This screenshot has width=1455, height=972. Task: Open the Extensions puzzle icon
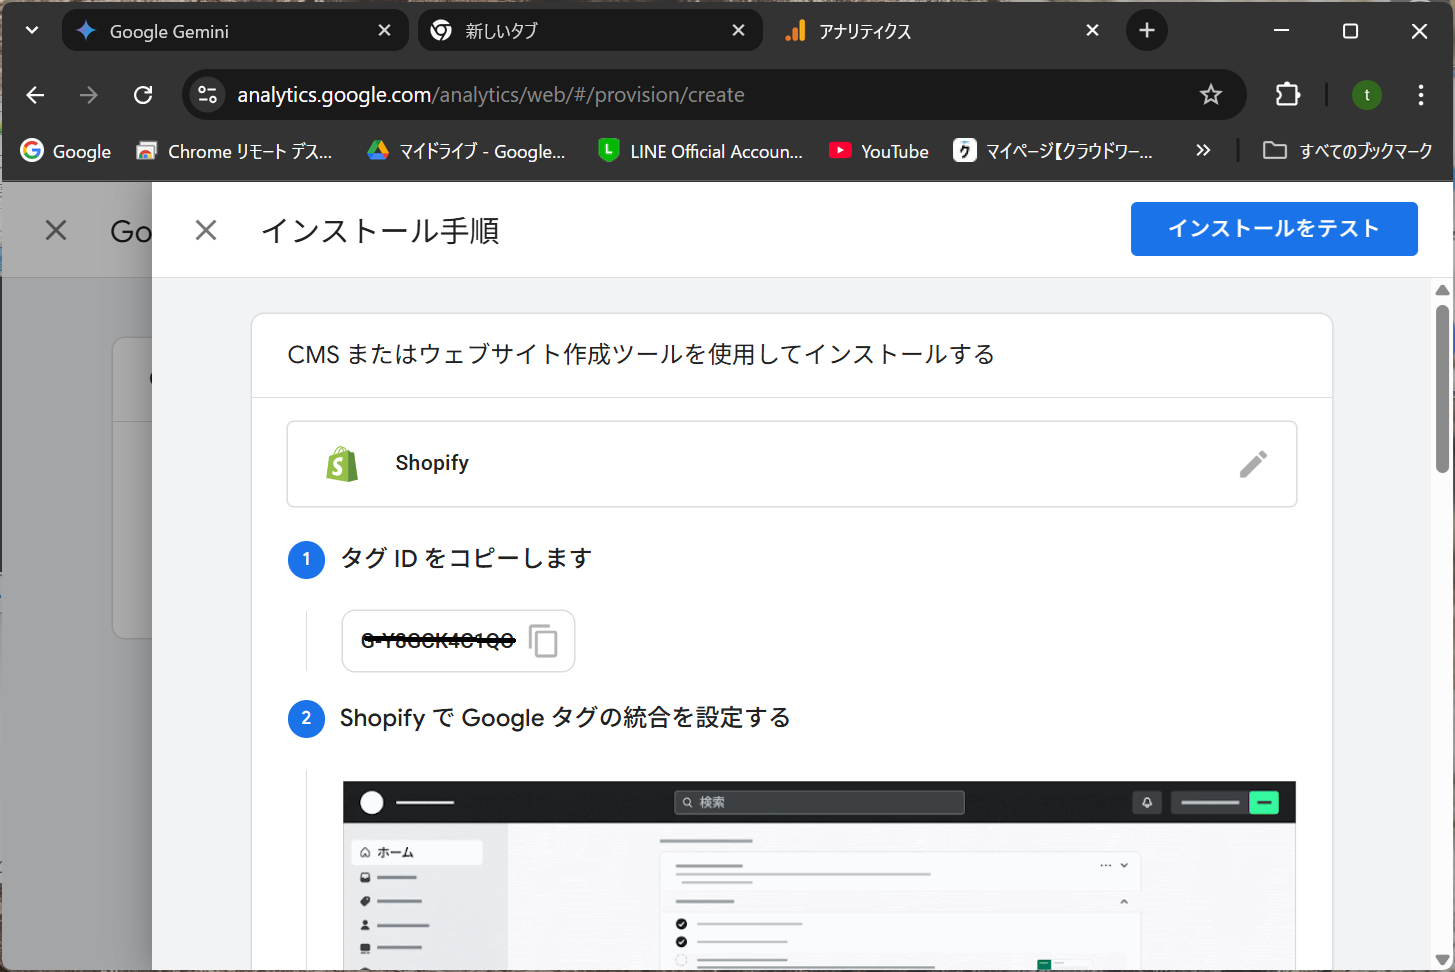1288,95
